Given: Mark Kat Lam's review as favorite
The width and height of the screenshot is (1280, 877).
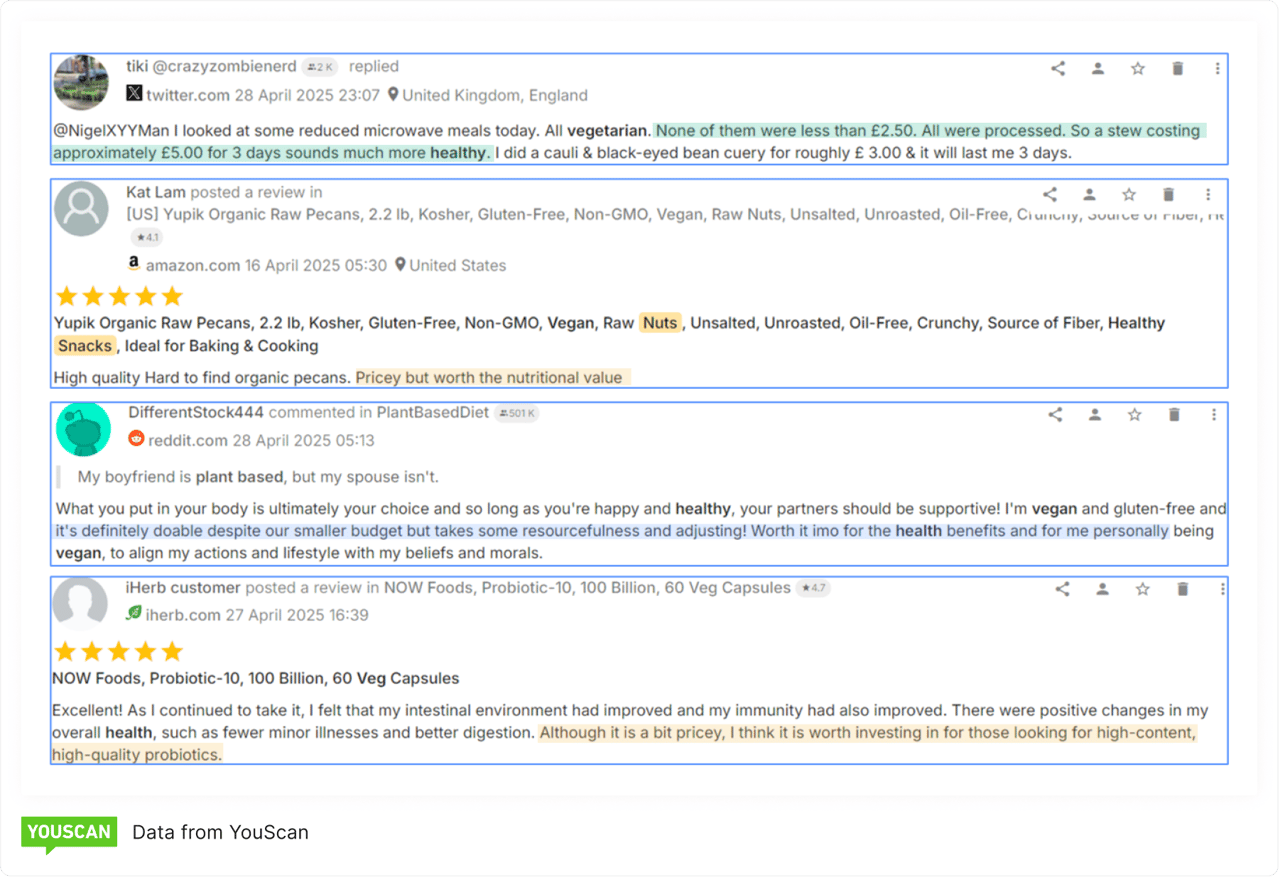Looking at the screenshot, I should (1129, 194).
